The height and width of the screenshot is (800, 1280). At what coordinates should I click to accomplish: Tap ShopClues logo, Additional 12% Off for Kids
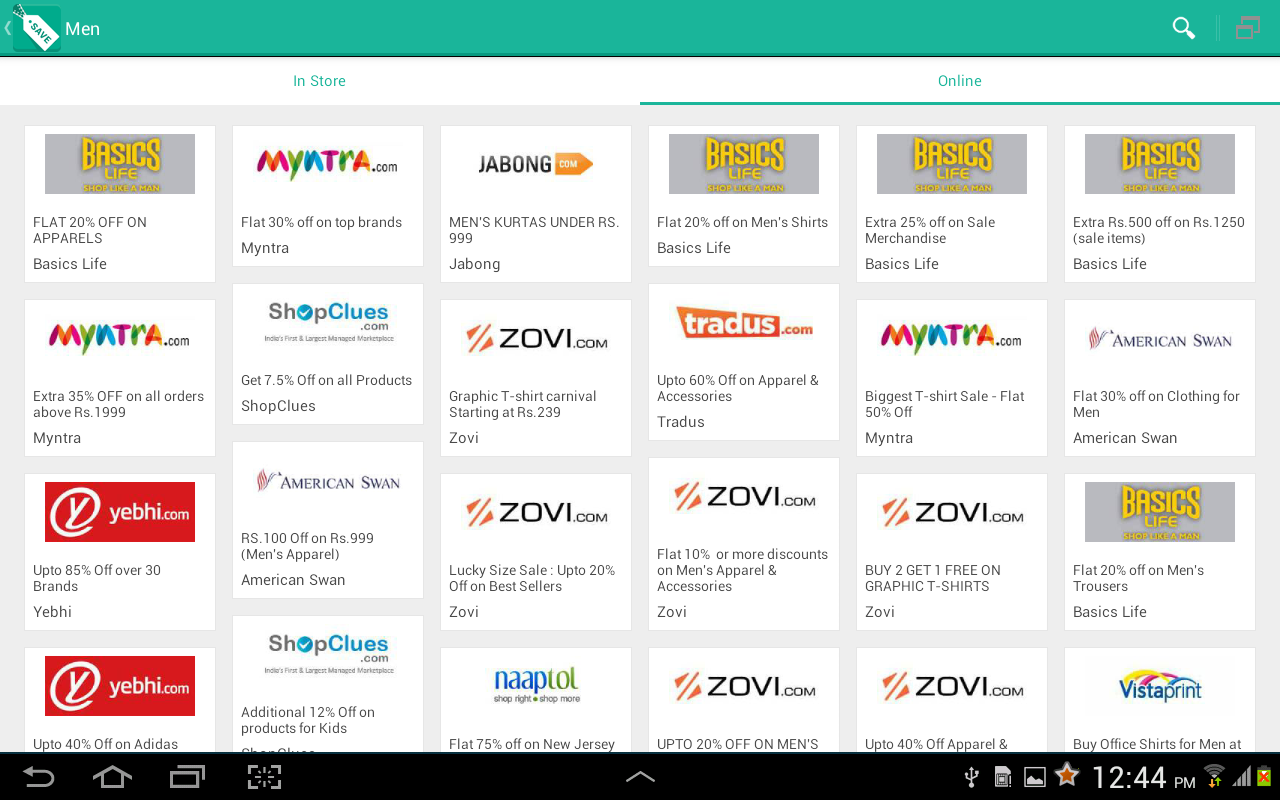pyautogui.click(x=328, y=654)
